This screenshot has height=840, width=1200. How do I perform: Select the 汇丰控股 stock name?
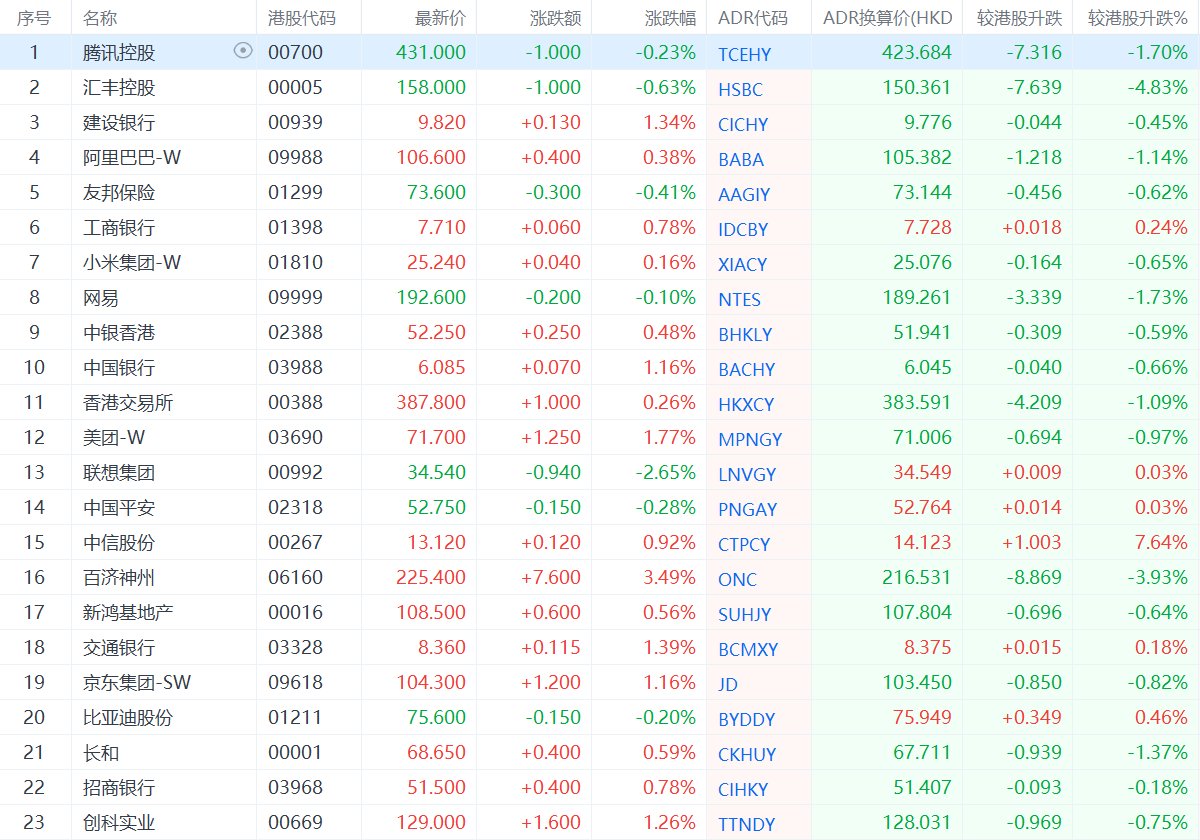[119, 87]
